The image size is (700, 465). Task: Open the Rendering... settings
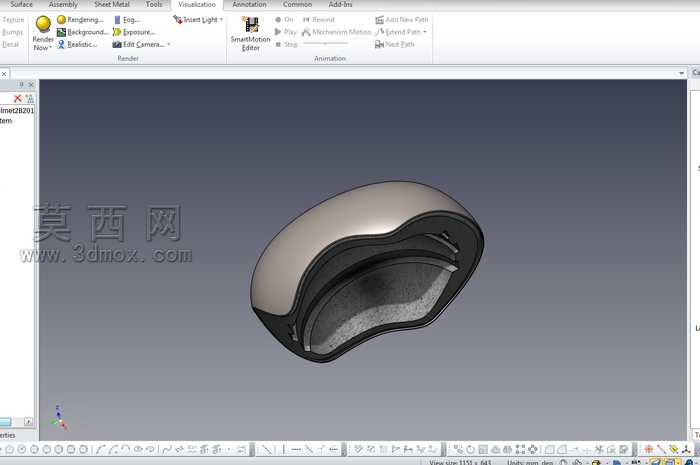(80, 20)
